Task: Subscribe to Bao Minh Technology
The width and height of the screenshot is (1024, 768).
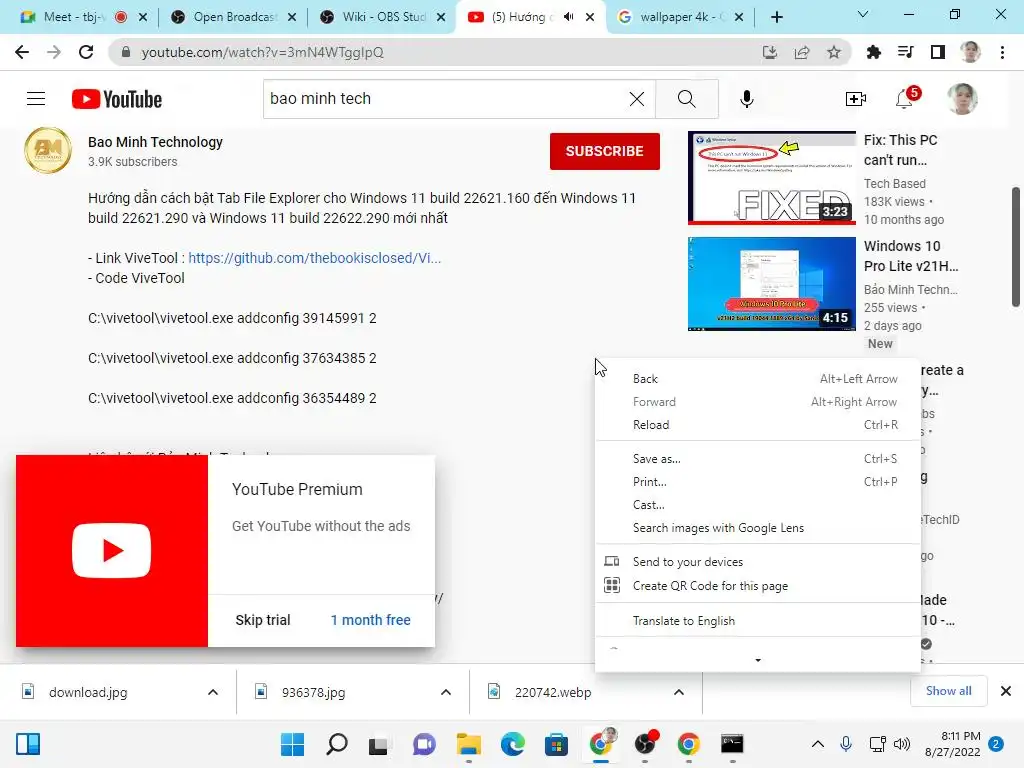Action: (605, 151)
